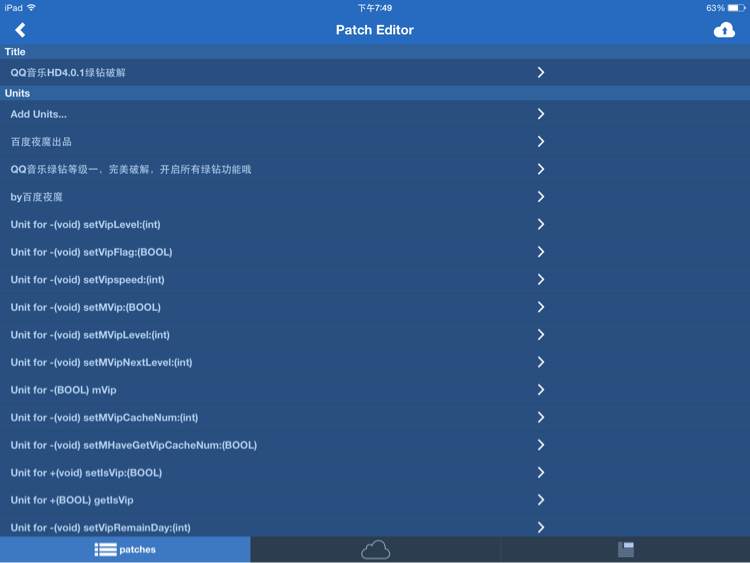Screen dimensions: 750x563
Task: Tap the 下午7:49 clock in status bar
Action: pyautogui.click(x=375, y=8)
